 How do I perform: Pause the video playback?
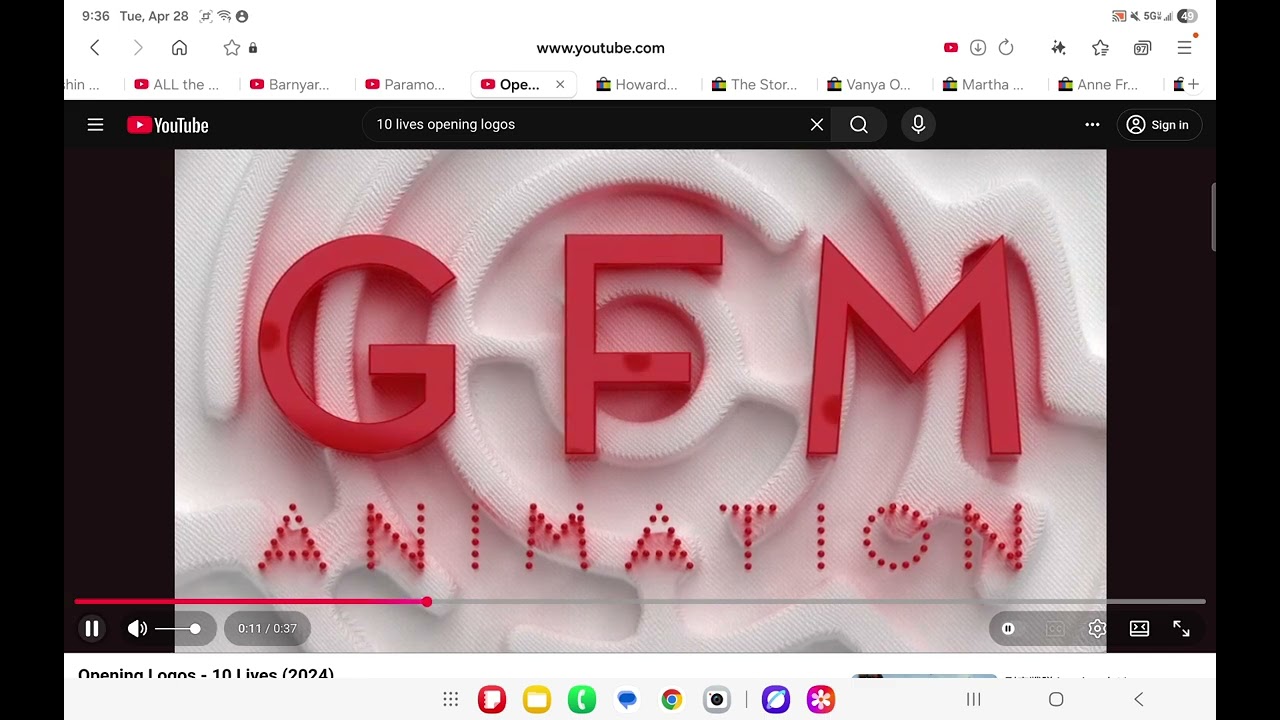point(92,629)
